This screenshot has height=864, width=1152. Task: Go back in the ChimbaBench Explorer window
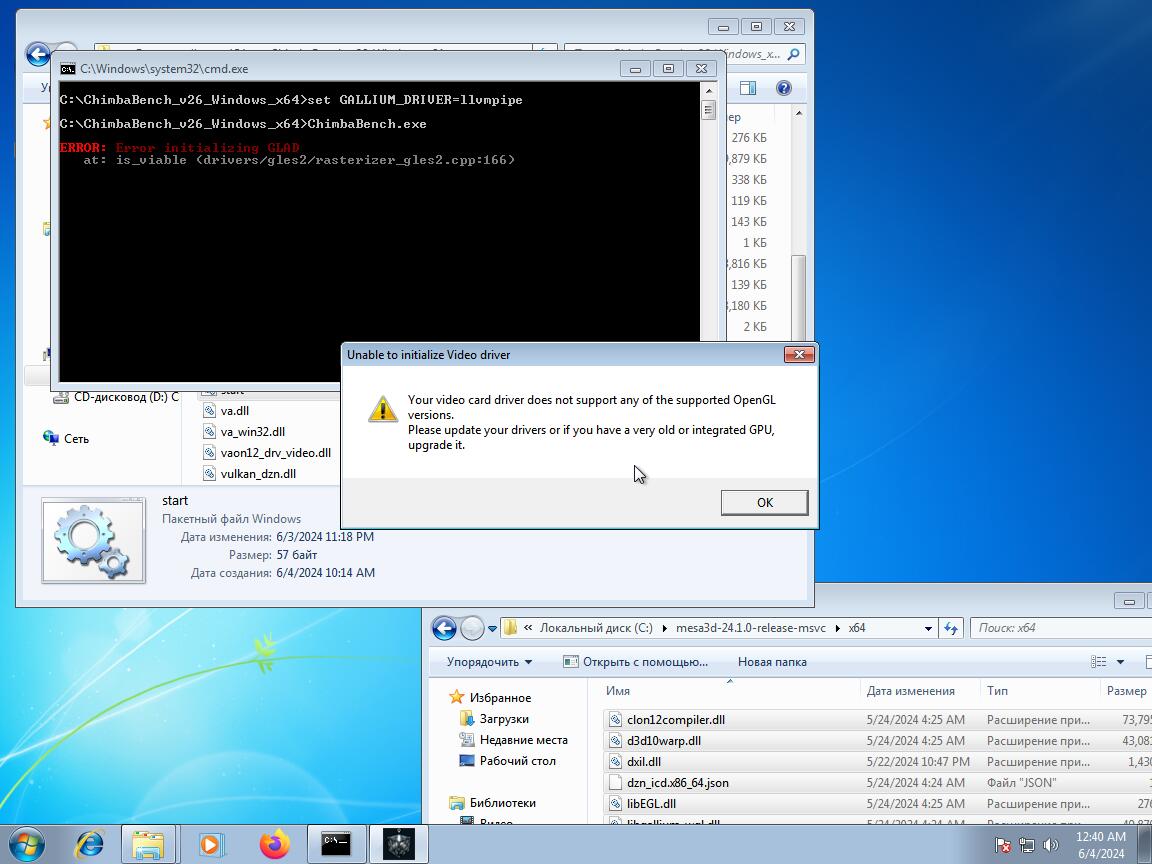[x=37, y=54]
